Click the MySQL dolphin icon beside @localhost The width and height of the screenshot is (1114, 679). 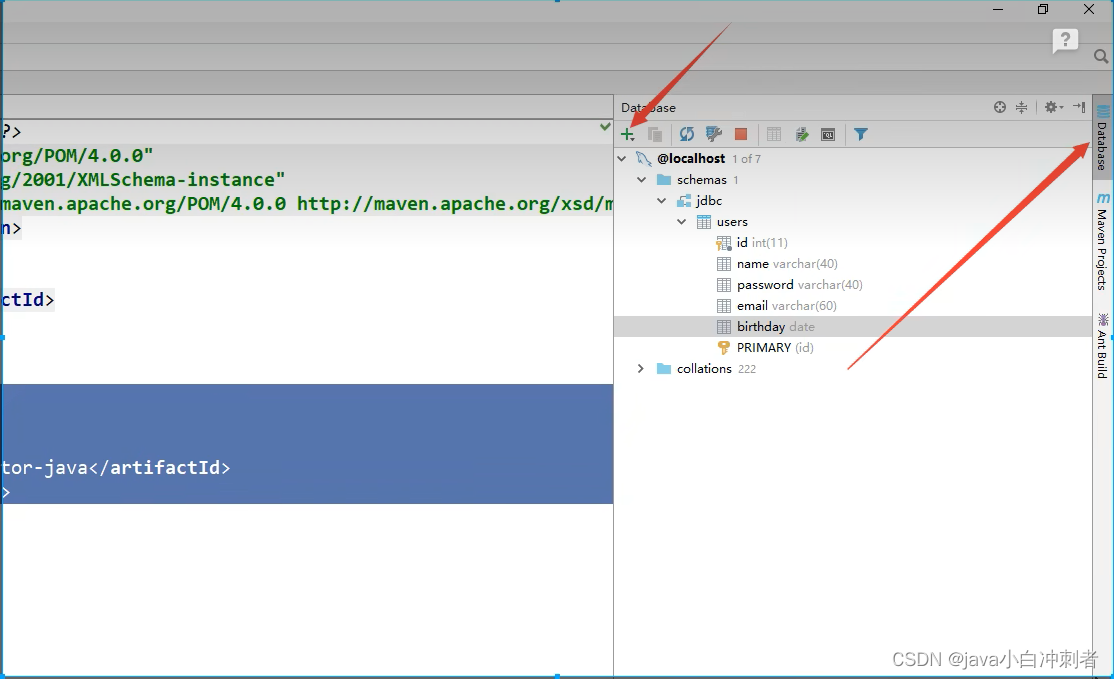pyautogui.click(x=644, y=158)
